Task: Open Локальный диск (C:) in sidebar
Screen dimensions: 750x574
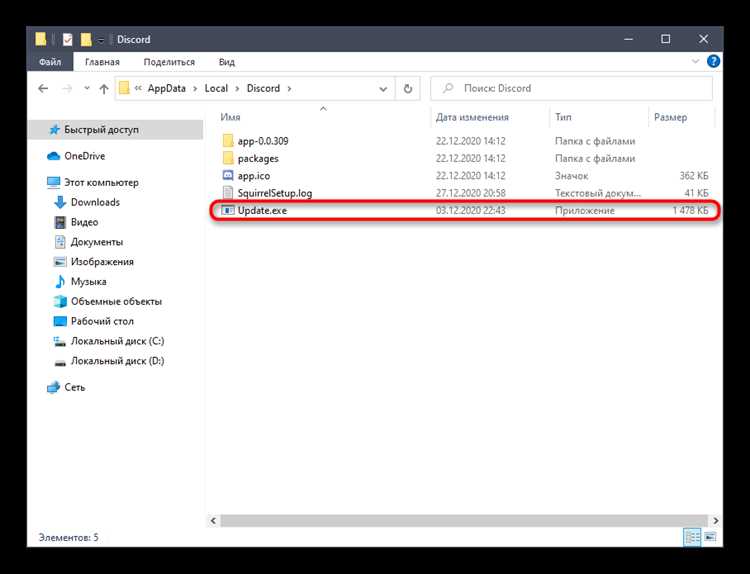Action: click(118, 342)
